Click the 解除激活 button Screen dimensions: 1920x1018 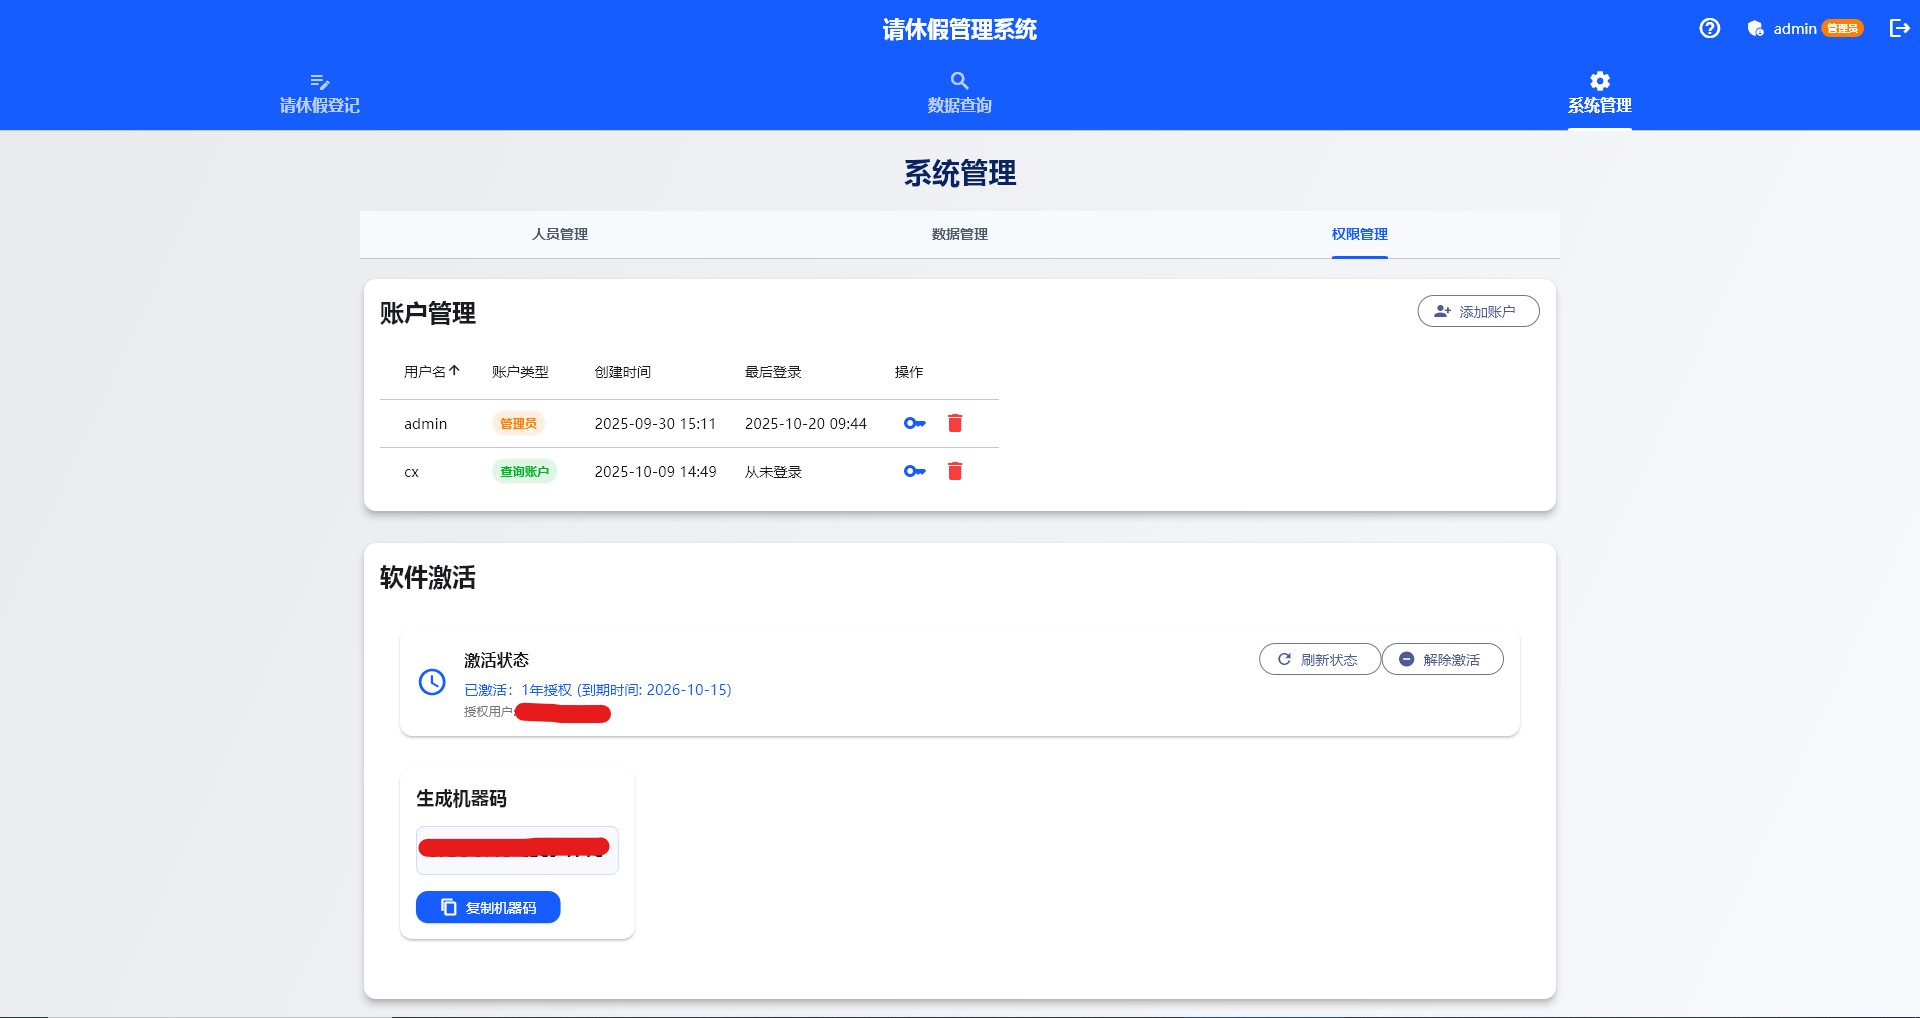(1442, 659)
